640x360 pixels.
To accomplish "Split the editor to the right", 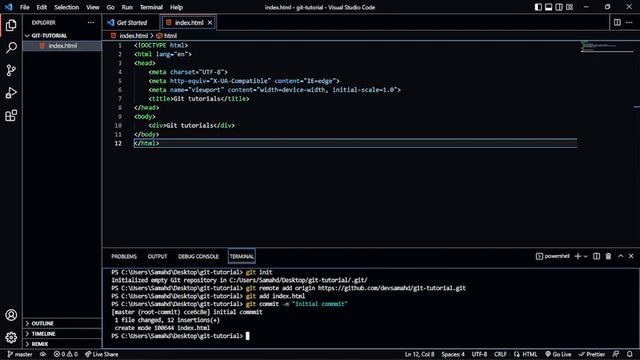I will 617,22.
